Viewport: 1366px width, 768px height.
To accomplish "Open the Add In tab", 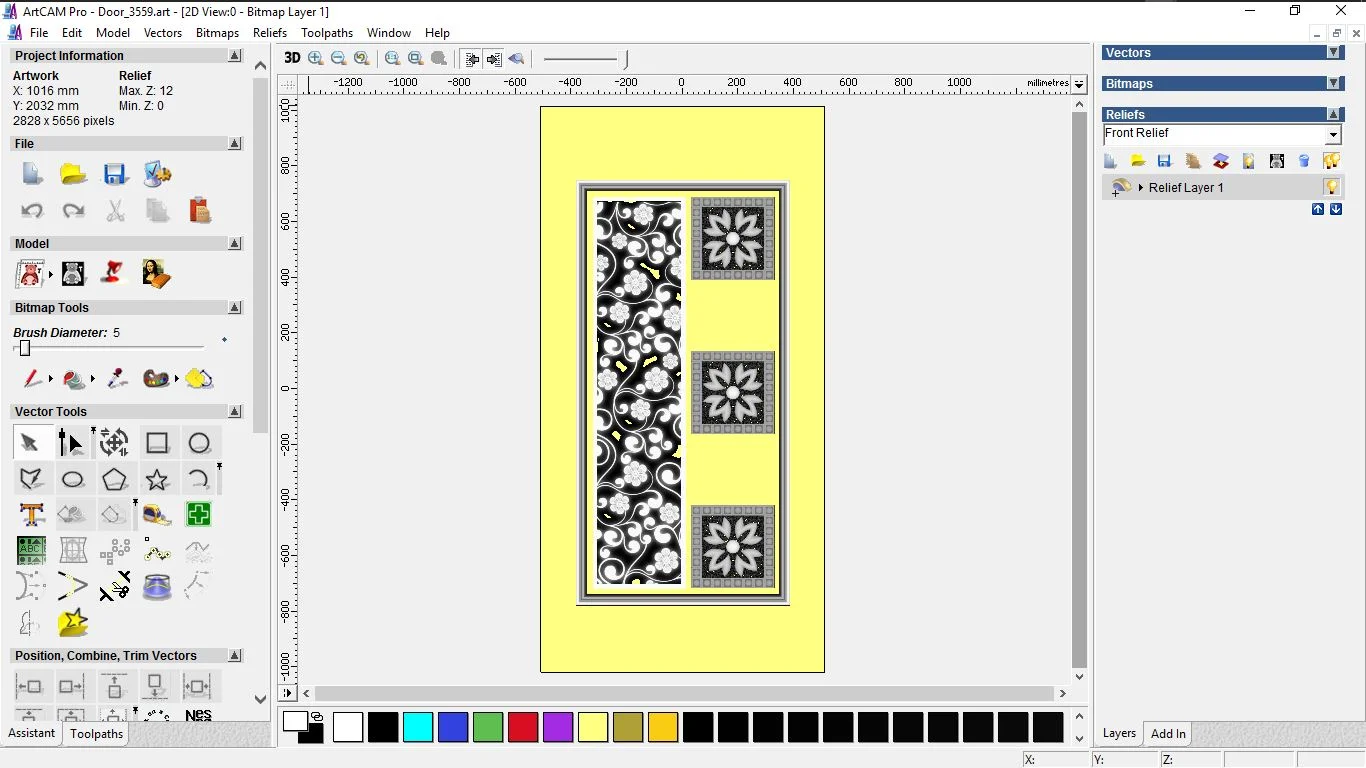I will click(1168, 734).
